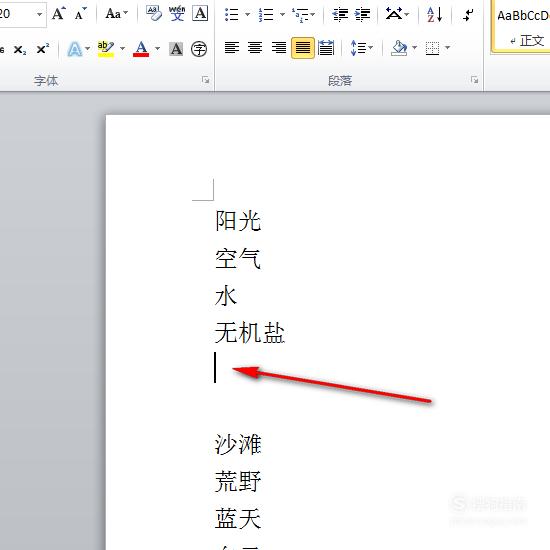
Task: Align text right
Action: pyautogui.click(x=279, y=47)
